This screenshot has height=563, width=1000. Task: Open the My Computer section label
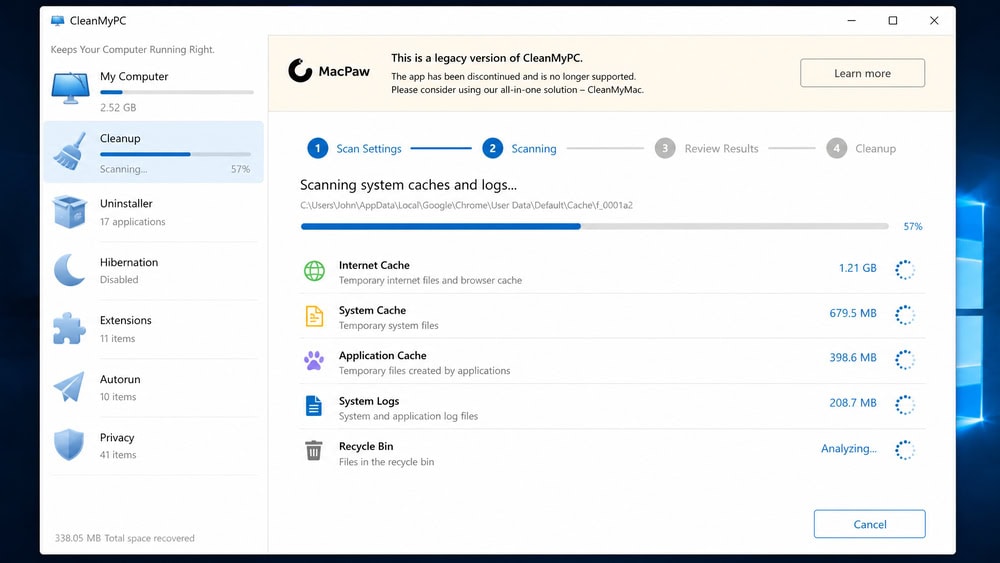[134, 77]
